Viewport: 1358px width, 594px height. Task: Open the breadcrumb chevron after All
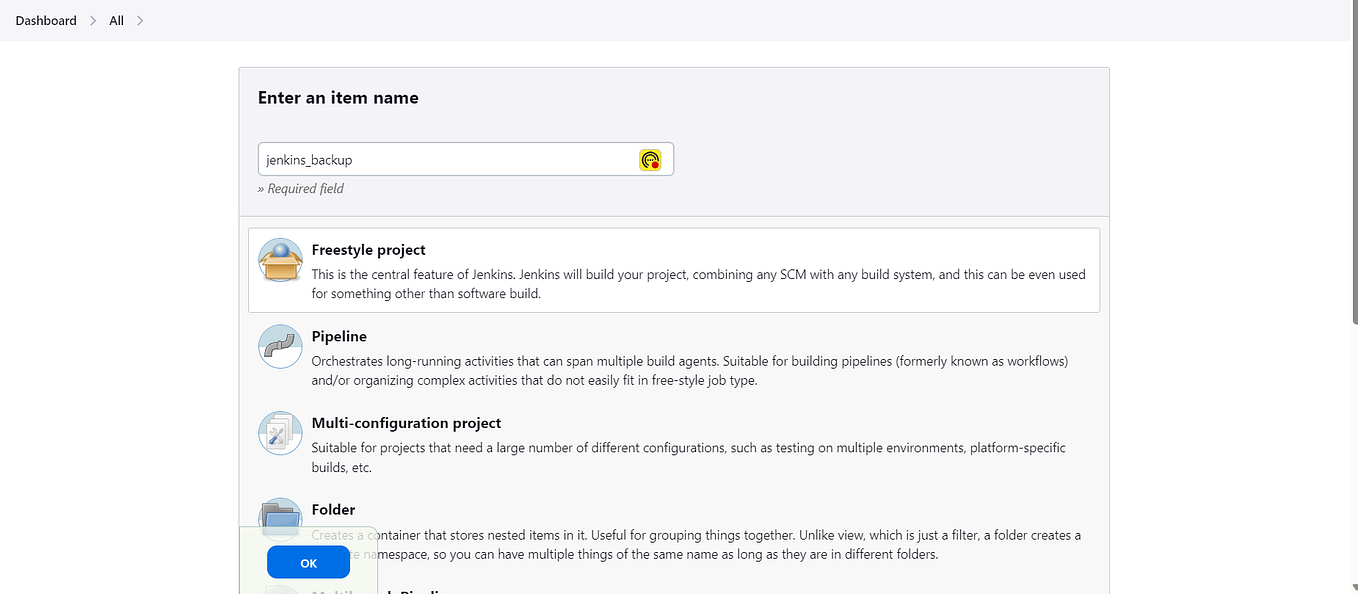click(140, 20)
